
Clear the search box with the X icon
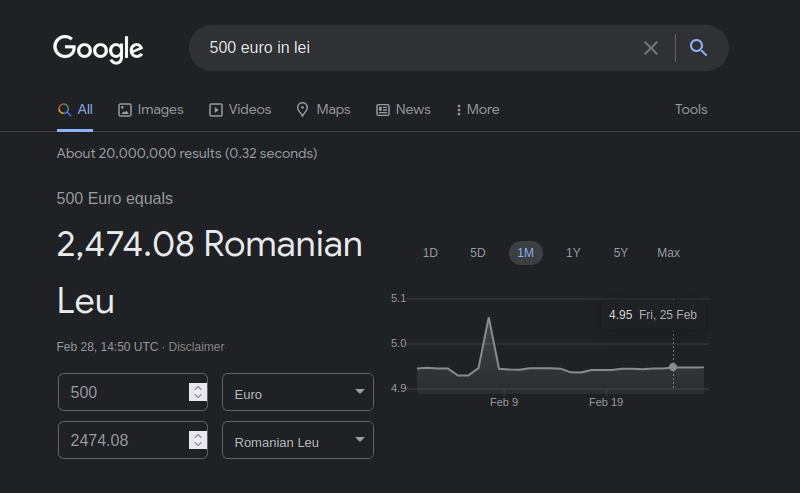pyautogui.click(x=651, y=48)
